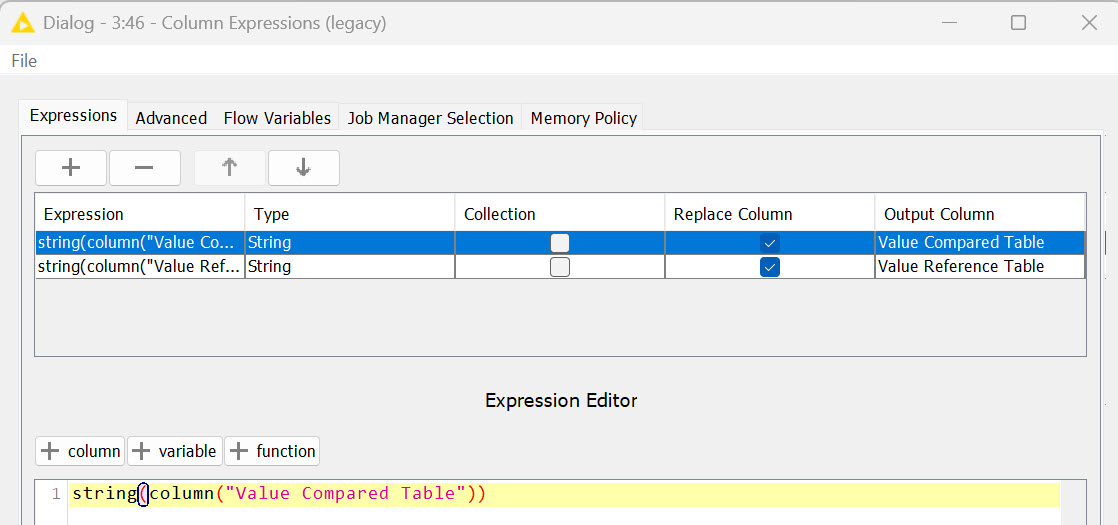Viewport: 1118px width, 525px height.
Task: Toggle Collection checkbox for Value Compared Table
Action: click(560, 243)
